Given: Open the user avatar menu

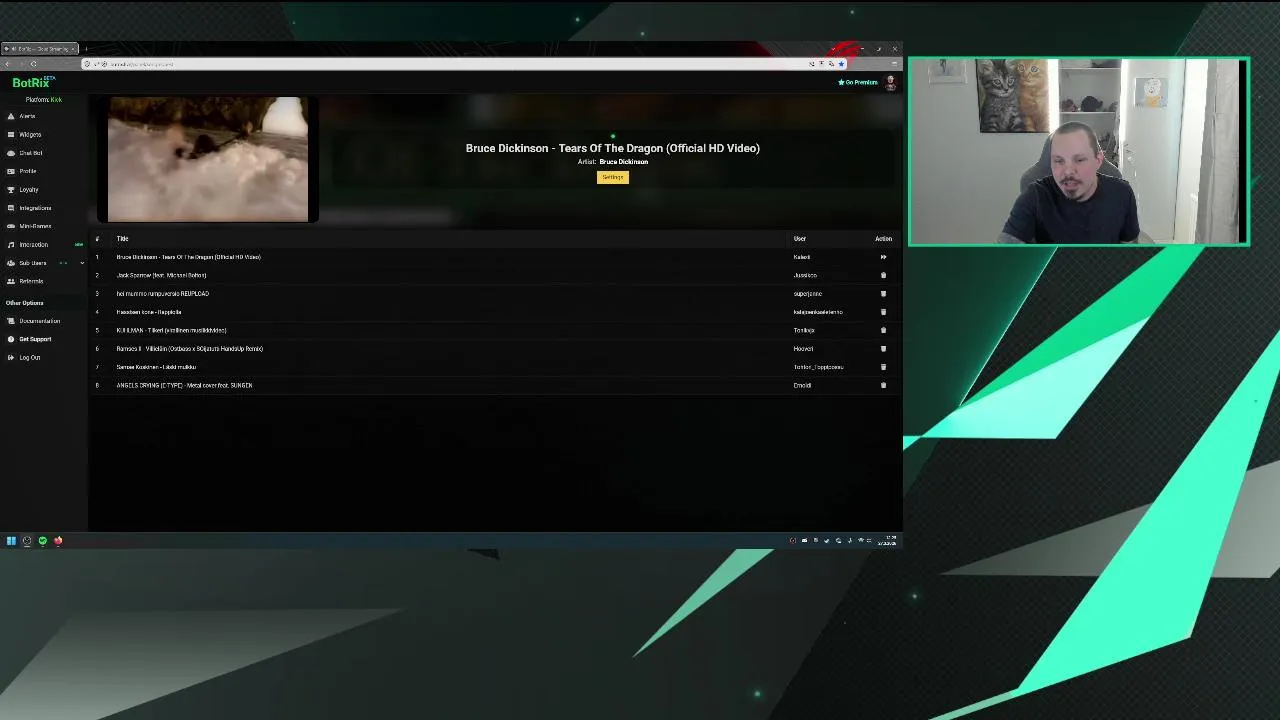Looking at the screenshot, I should tap(890, 83).
